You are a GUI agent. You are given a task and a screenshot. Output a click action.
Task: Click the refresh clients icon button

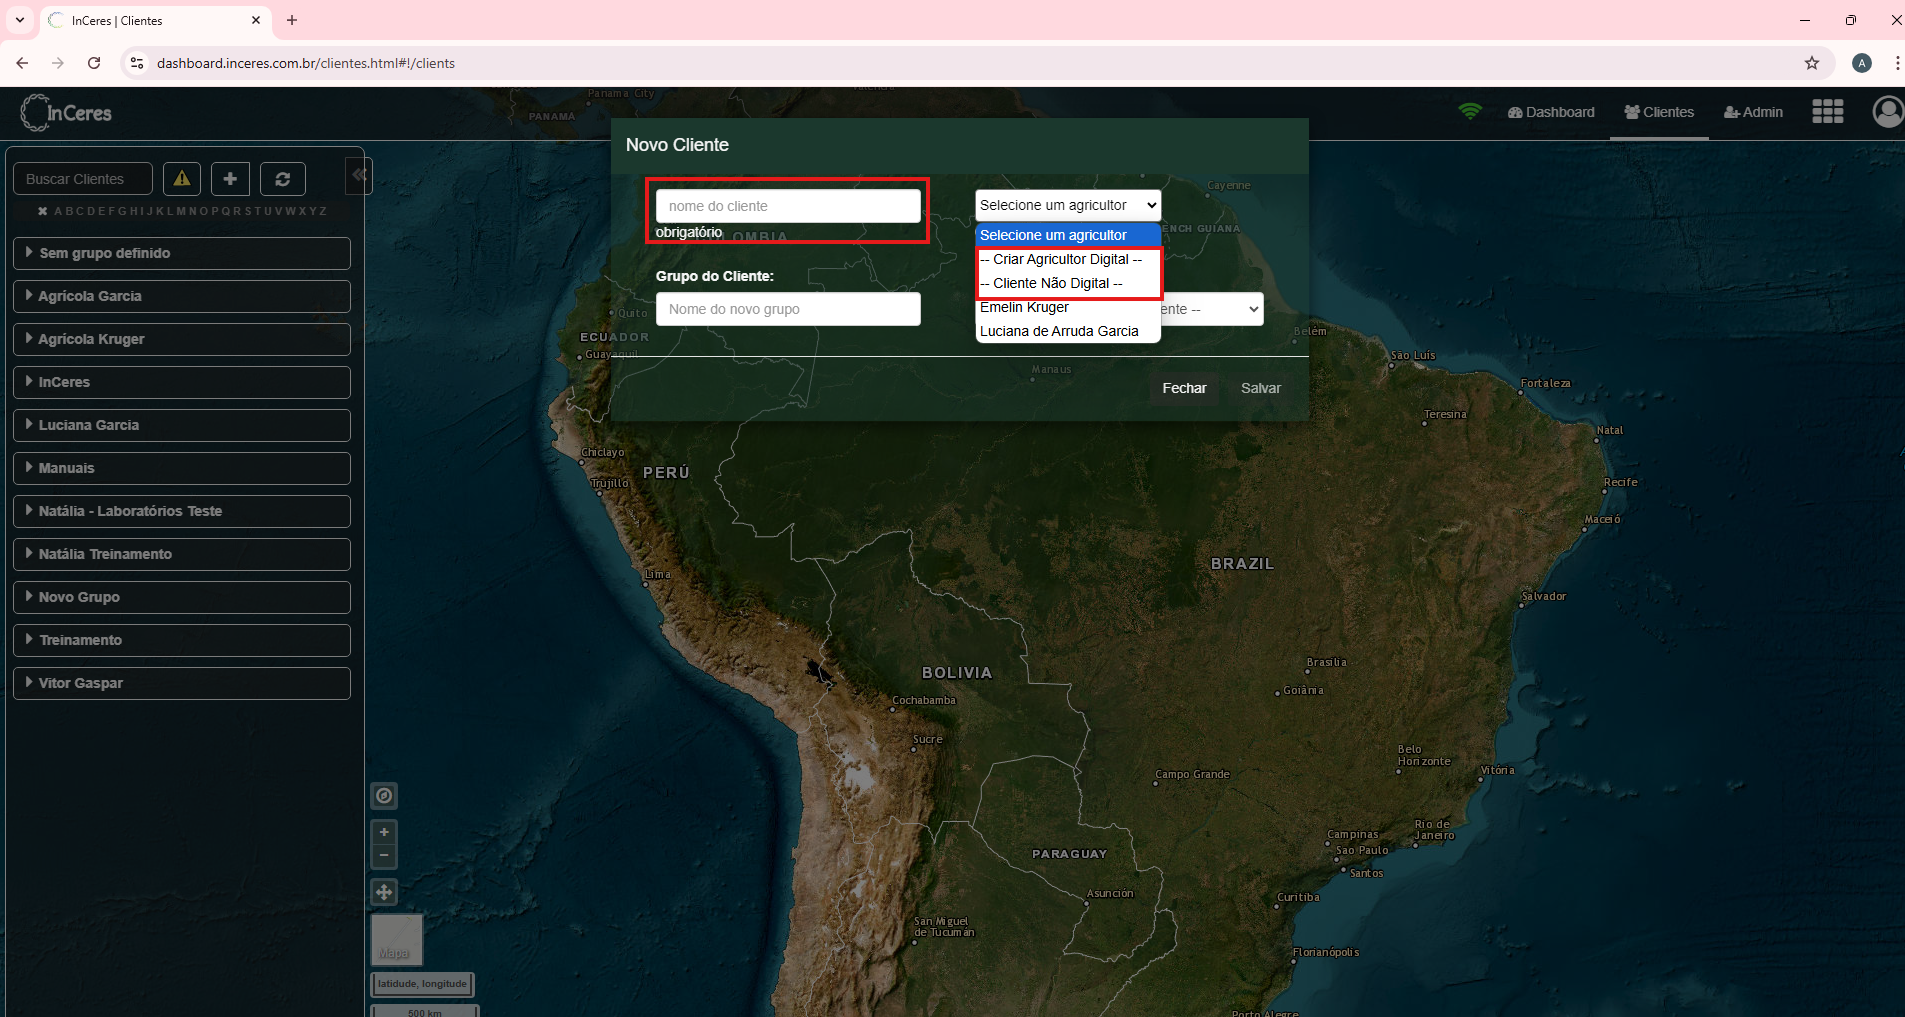pyautogui.click(x=283, y=179)
